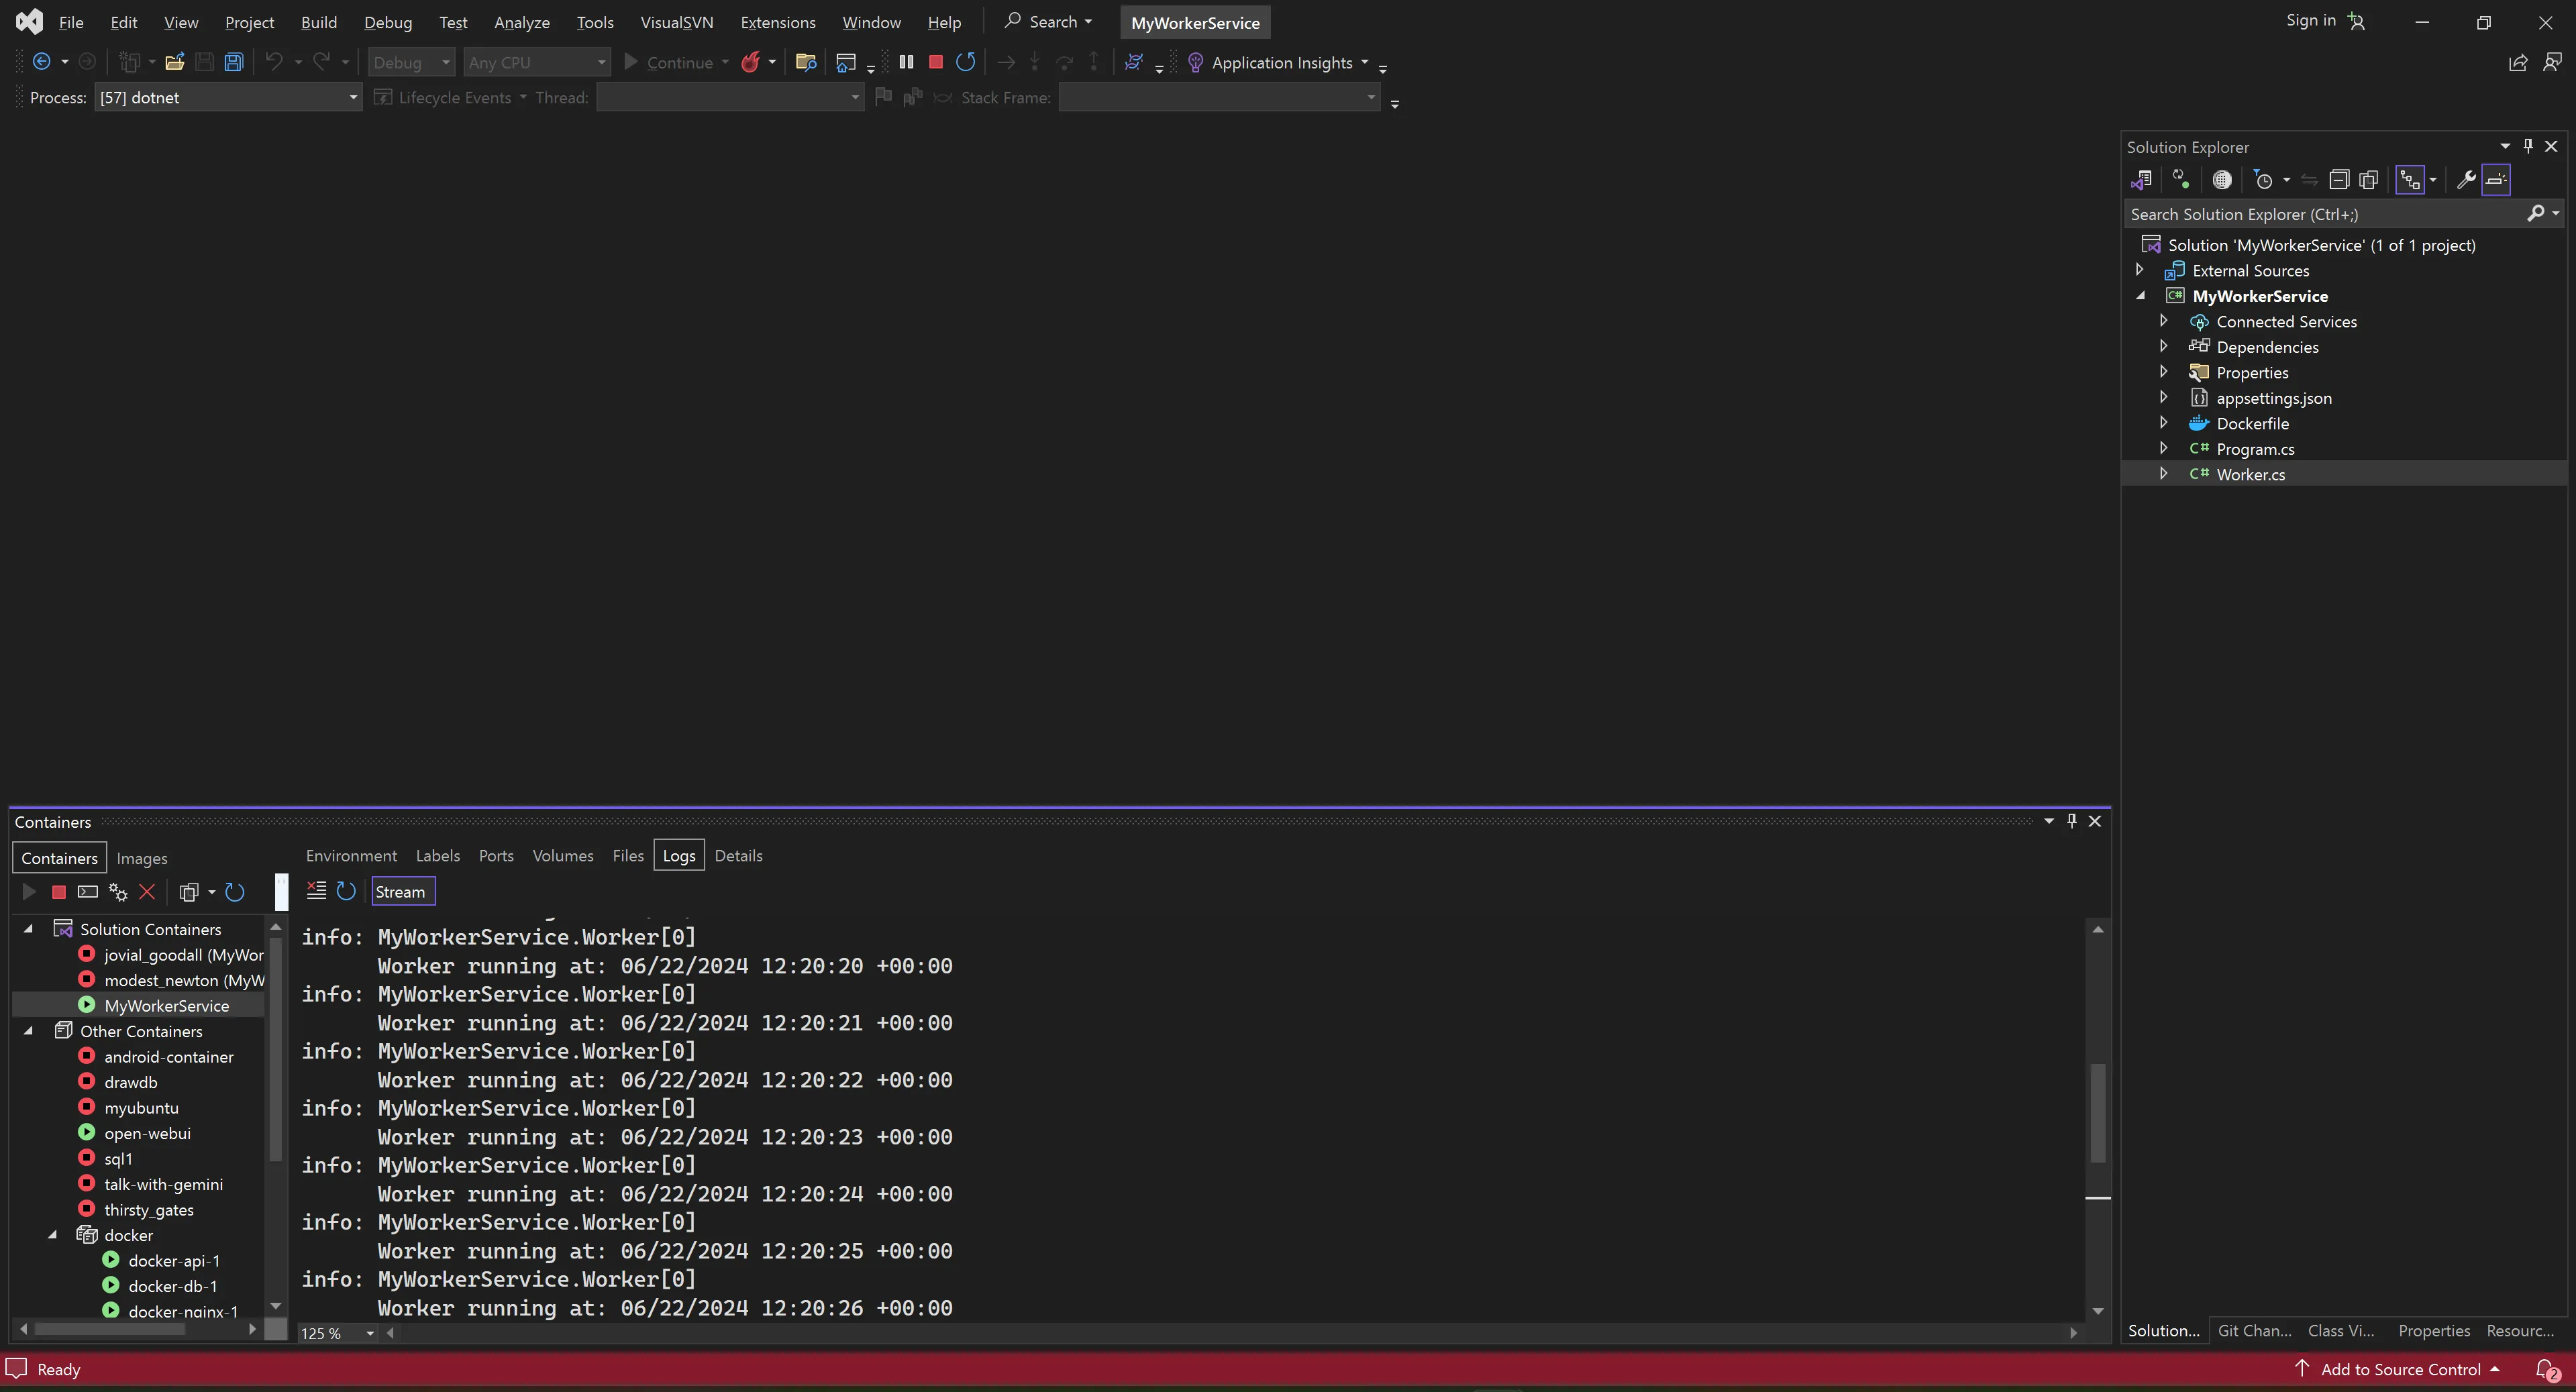Select the talk-with-gemini container
The width and height of the screenshot is (2576, 1392).
pos(163,1184)
